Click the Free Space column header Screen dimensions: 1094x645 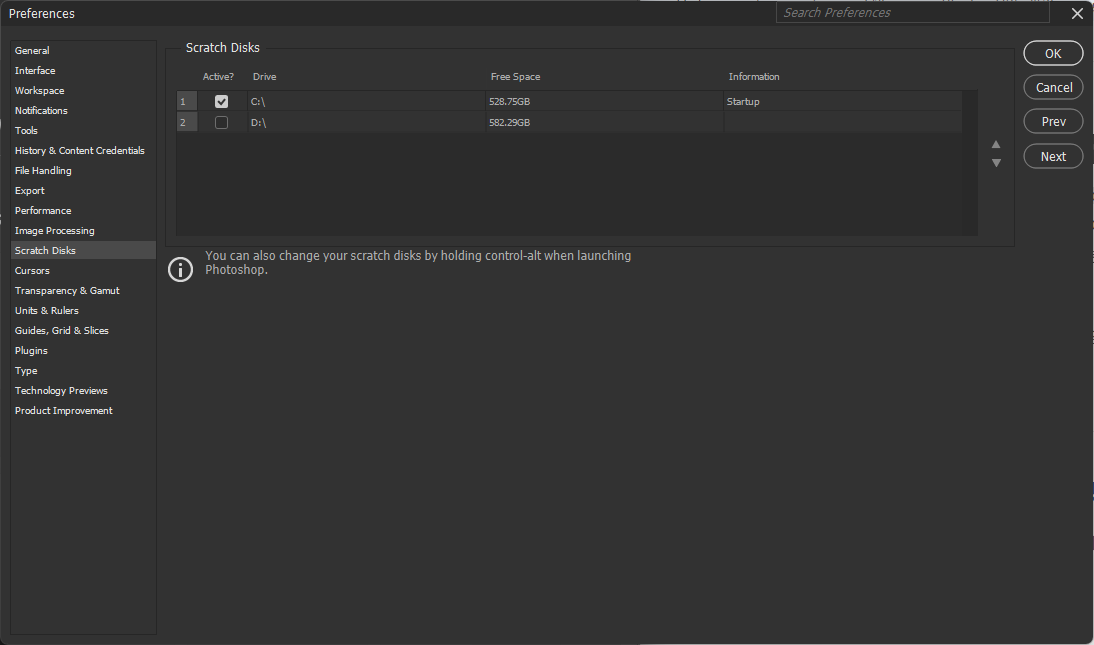pos(515,77)
